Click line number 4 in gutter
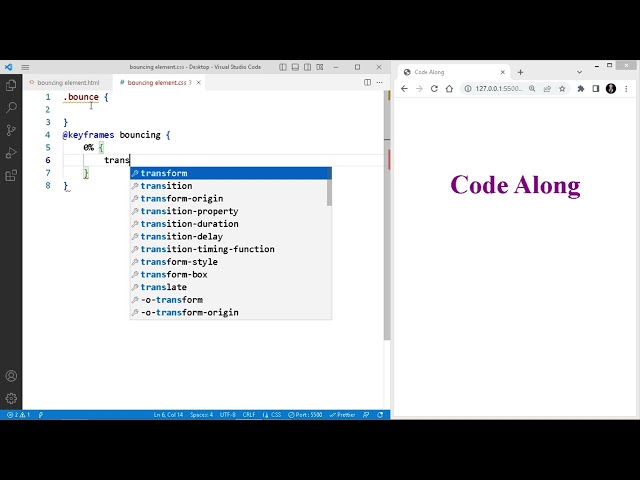640x480 pixels. point(48,135)
